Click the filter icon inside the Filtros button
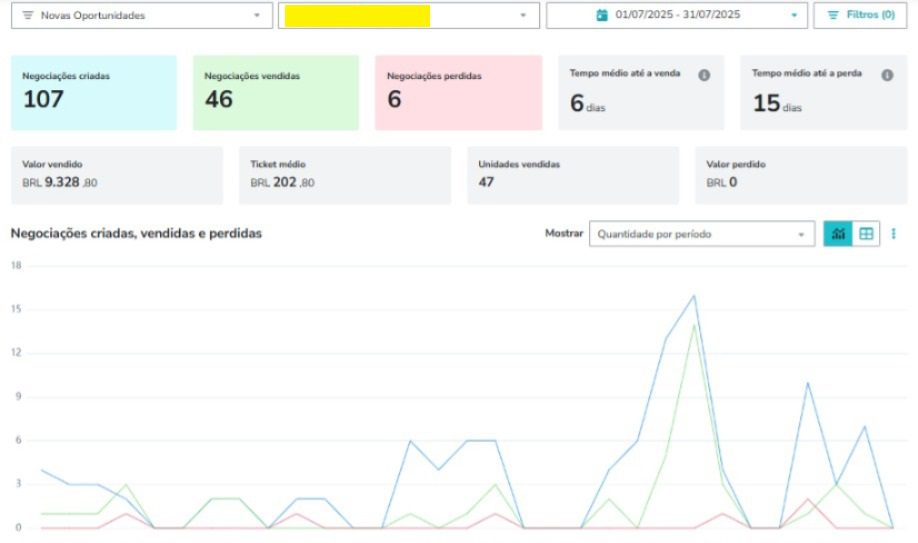The image size is (918, 543). [x=832, y=16]
